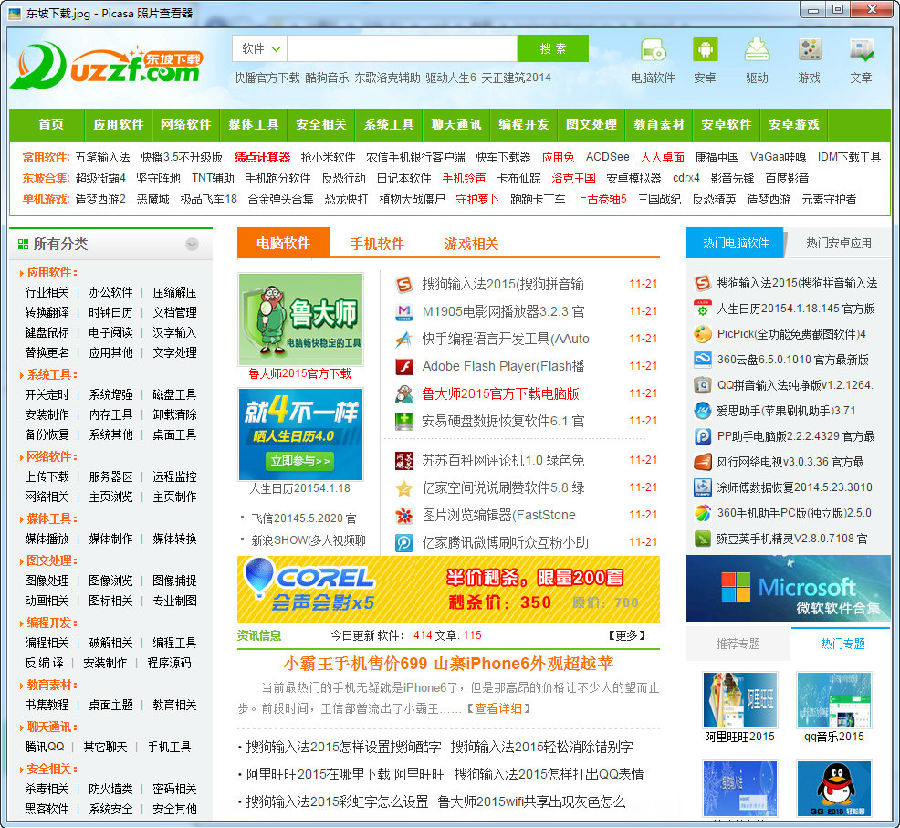Open the 人生日历4.0 promotional thumbnail

pyautogui.click(x=301, y=434)
